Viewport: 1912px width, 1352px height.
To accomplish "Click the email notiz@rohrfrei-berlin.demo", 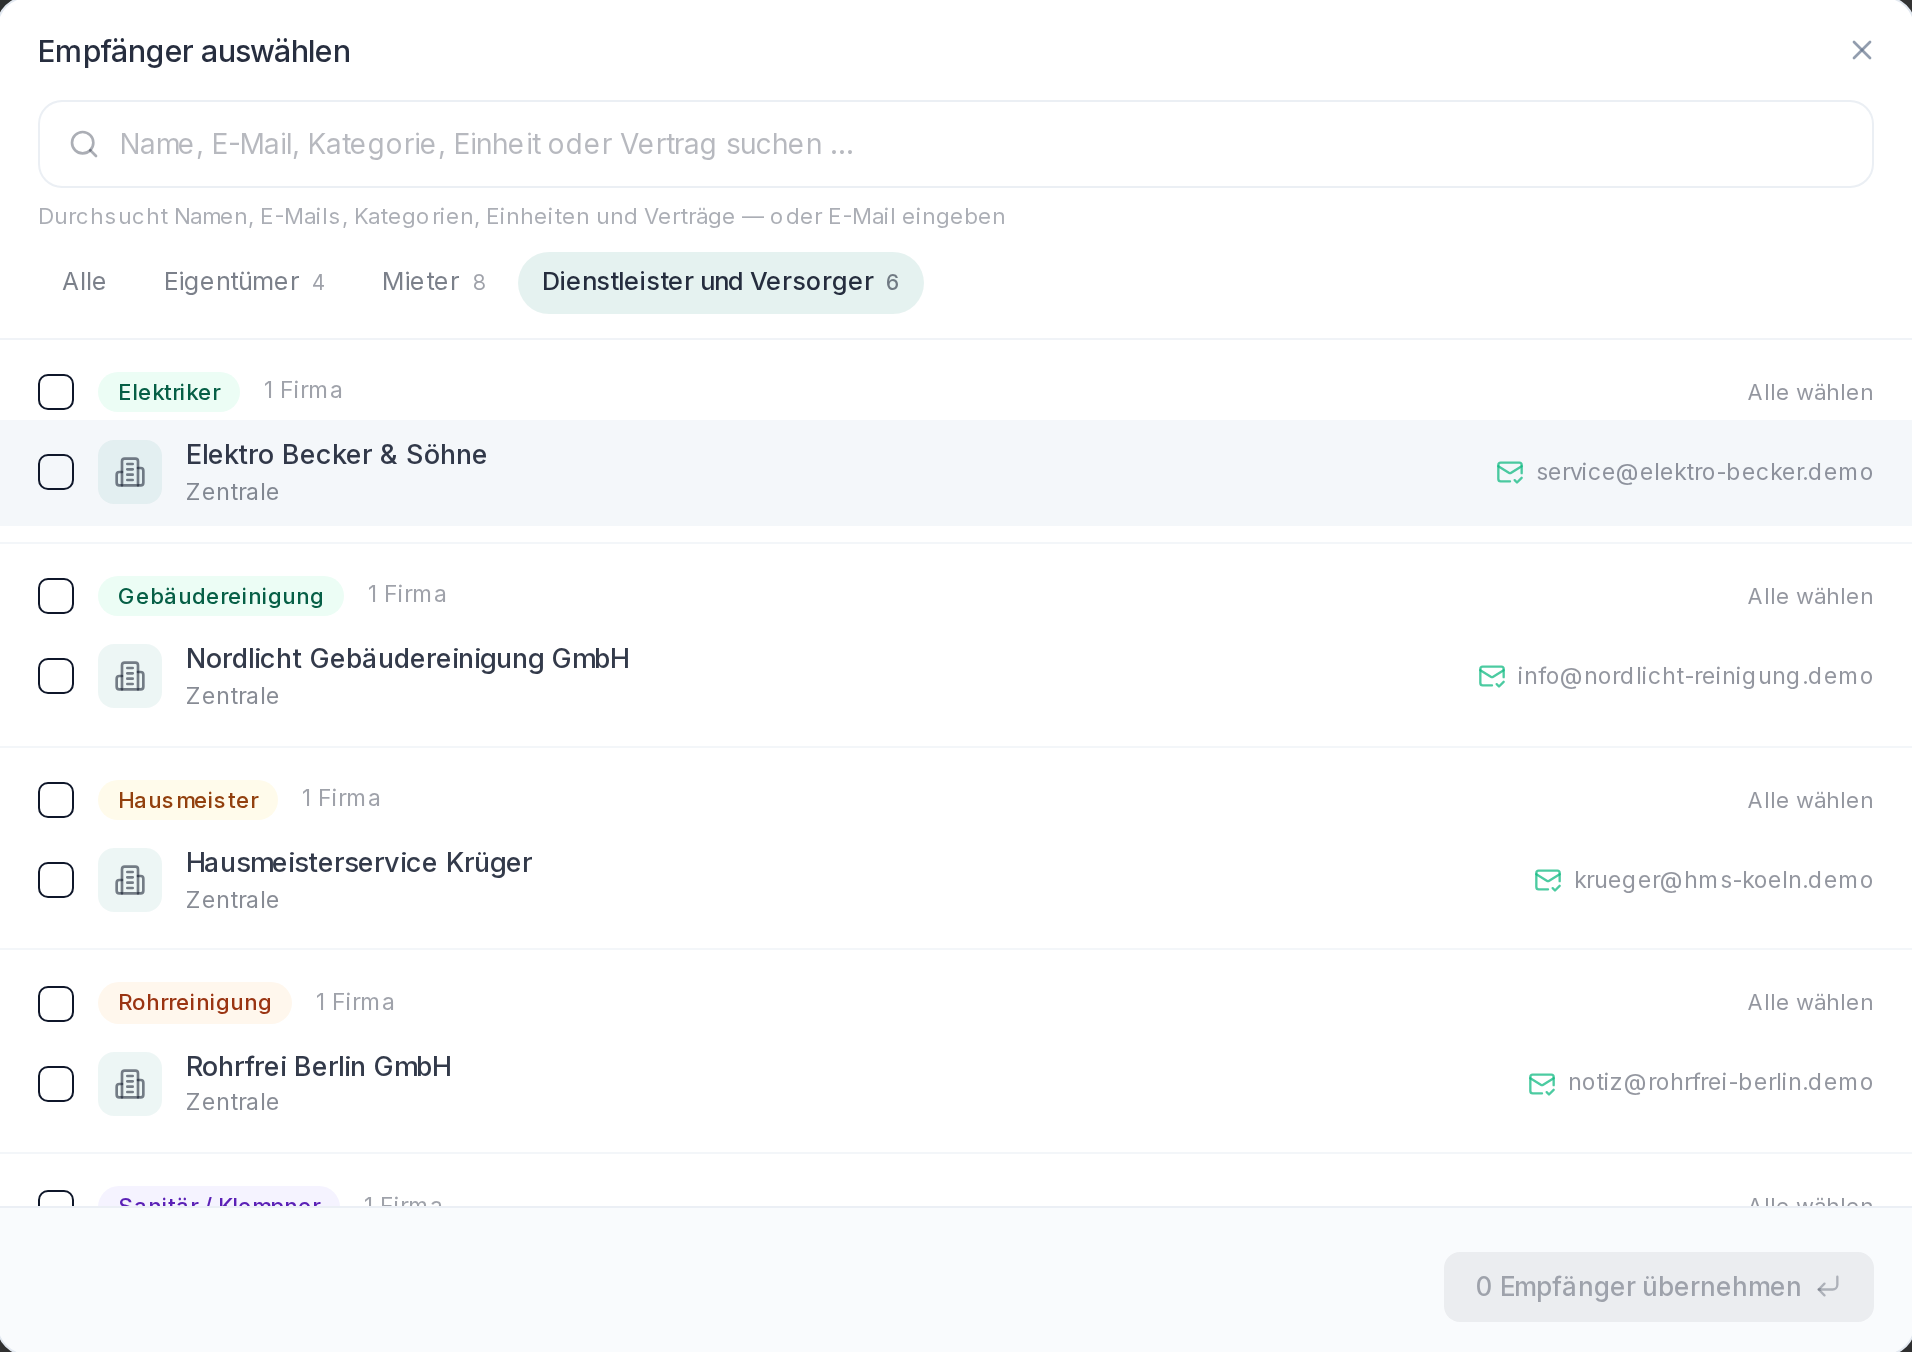I will click(1721, 1082).
